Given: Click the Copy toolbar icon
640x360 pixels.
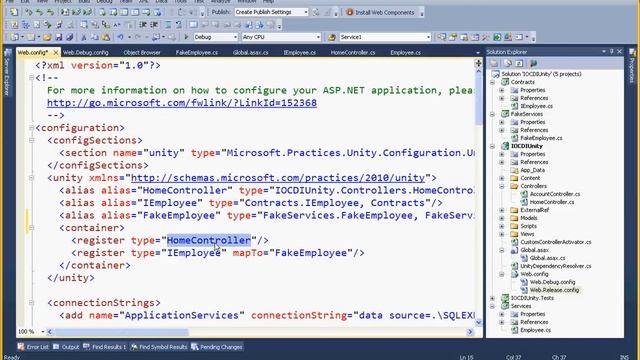Looking at the screenshot, I should [95, 37].
